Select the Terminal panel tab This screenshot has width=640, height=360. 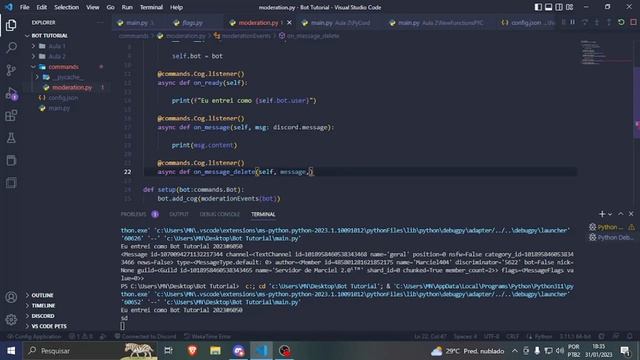point(263,214)
